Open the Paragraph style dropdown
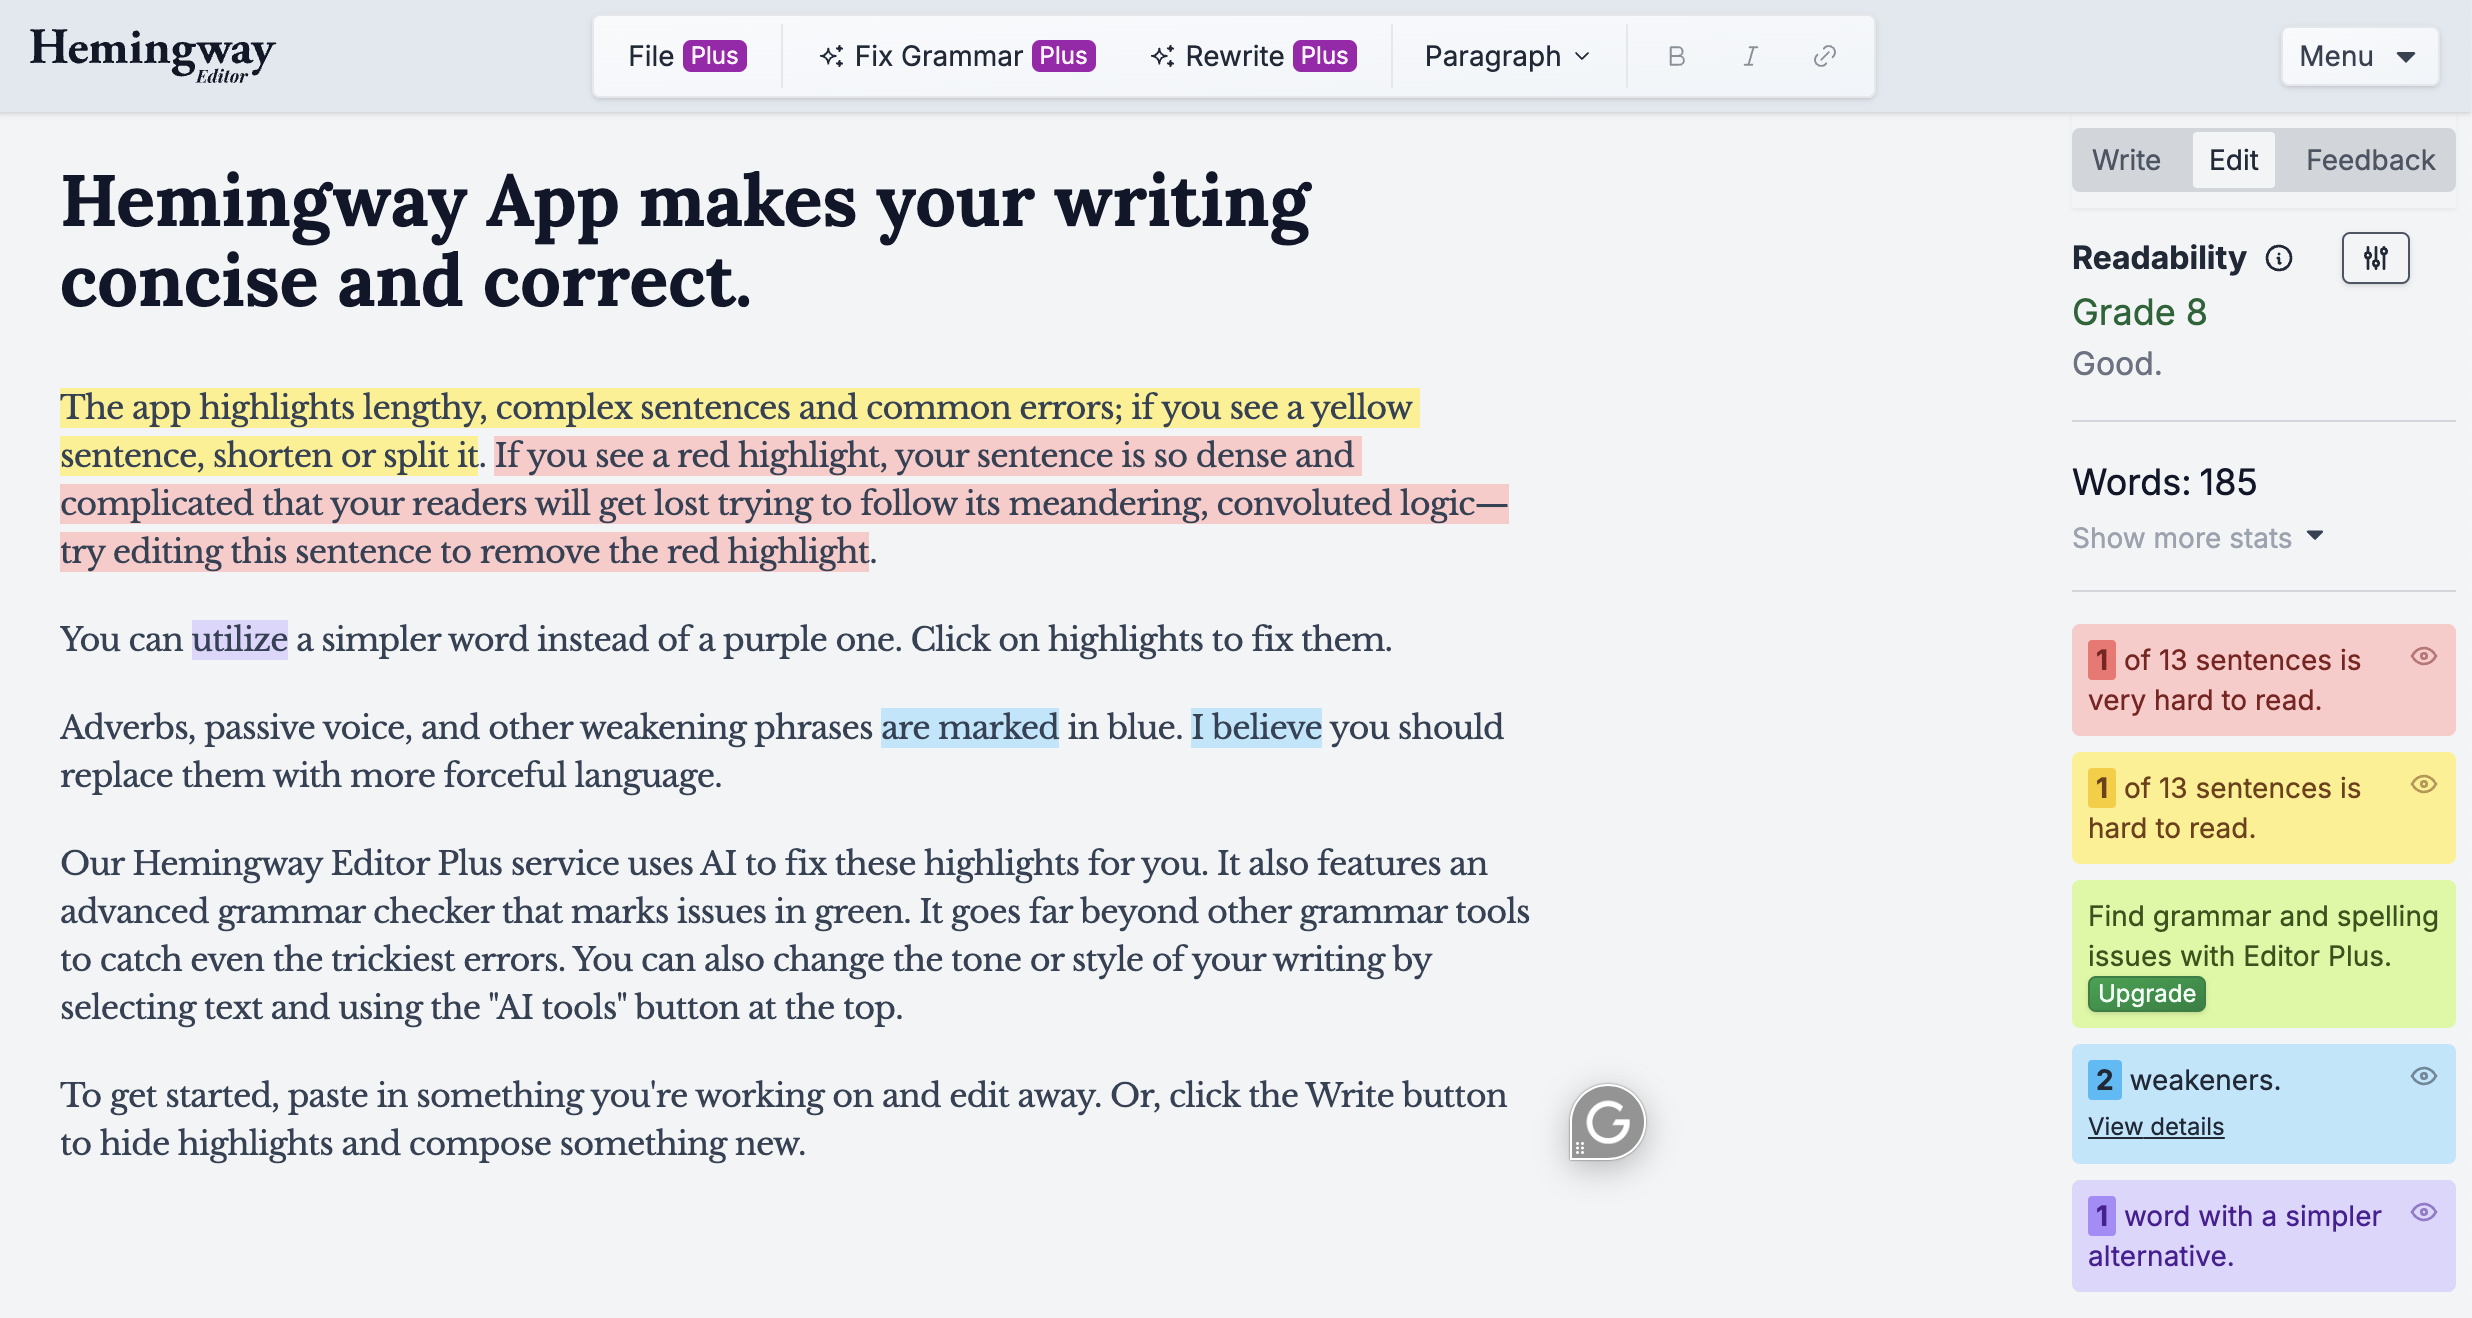 coord(1504,57)
